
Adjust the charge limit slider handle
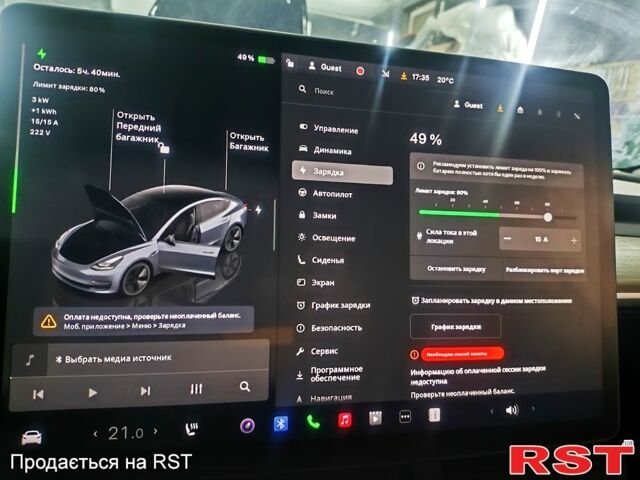(x=548, y=217)
